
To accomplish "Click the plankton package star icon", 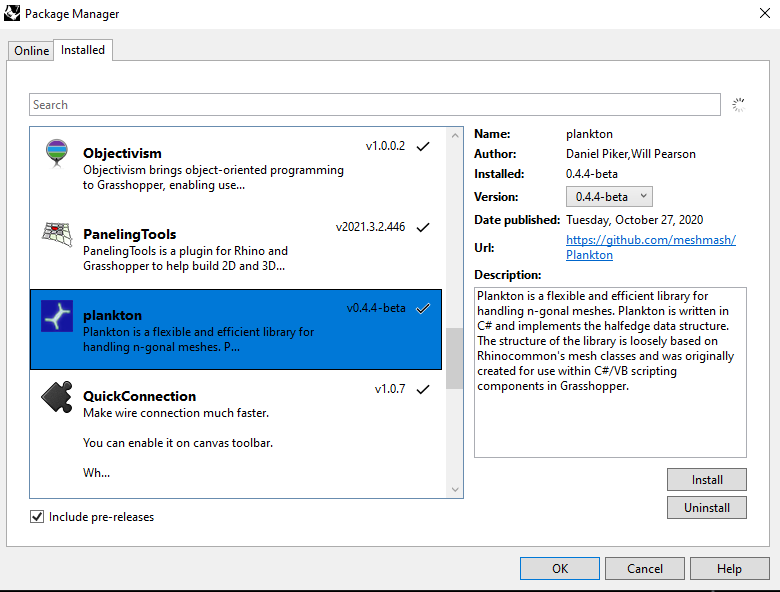I will [x=57, y=316].
